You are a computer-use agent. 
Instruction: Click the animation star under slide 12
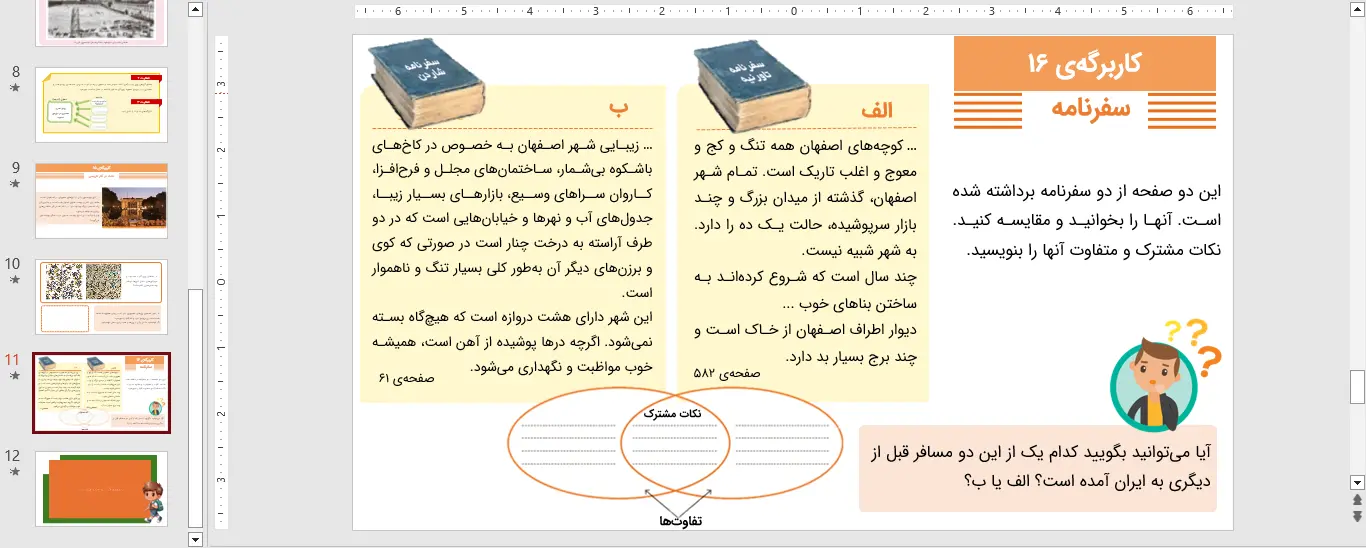[14, 472]
